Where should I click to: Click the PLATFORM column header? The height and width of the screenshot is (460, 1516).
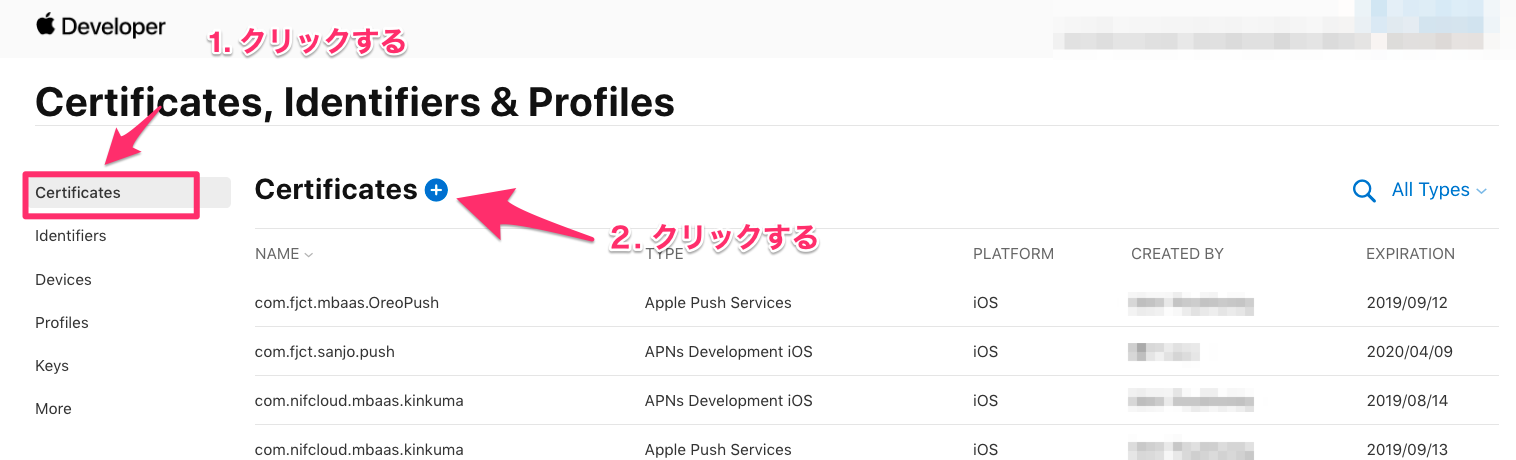[1013, 254]
